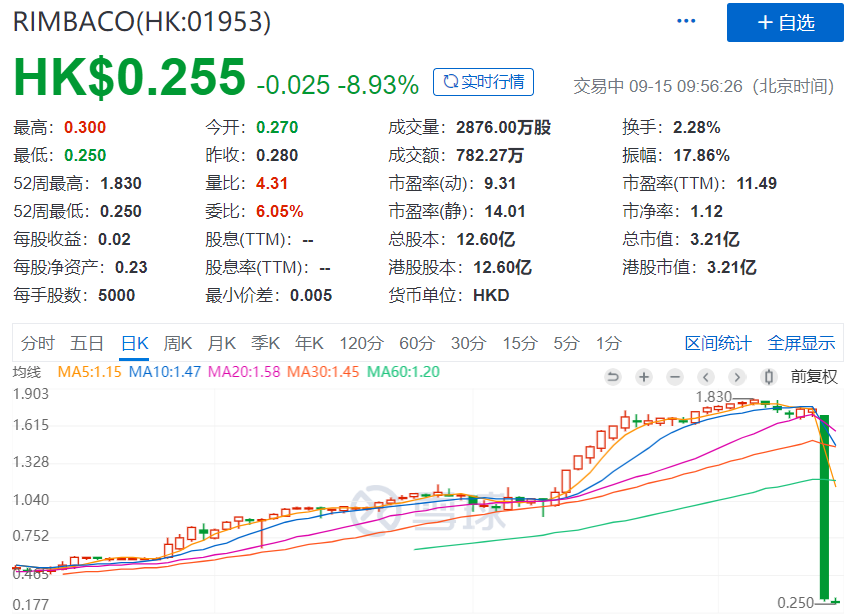
Task: Reset the chart view with the undo arrow
Action: point(612,376)
